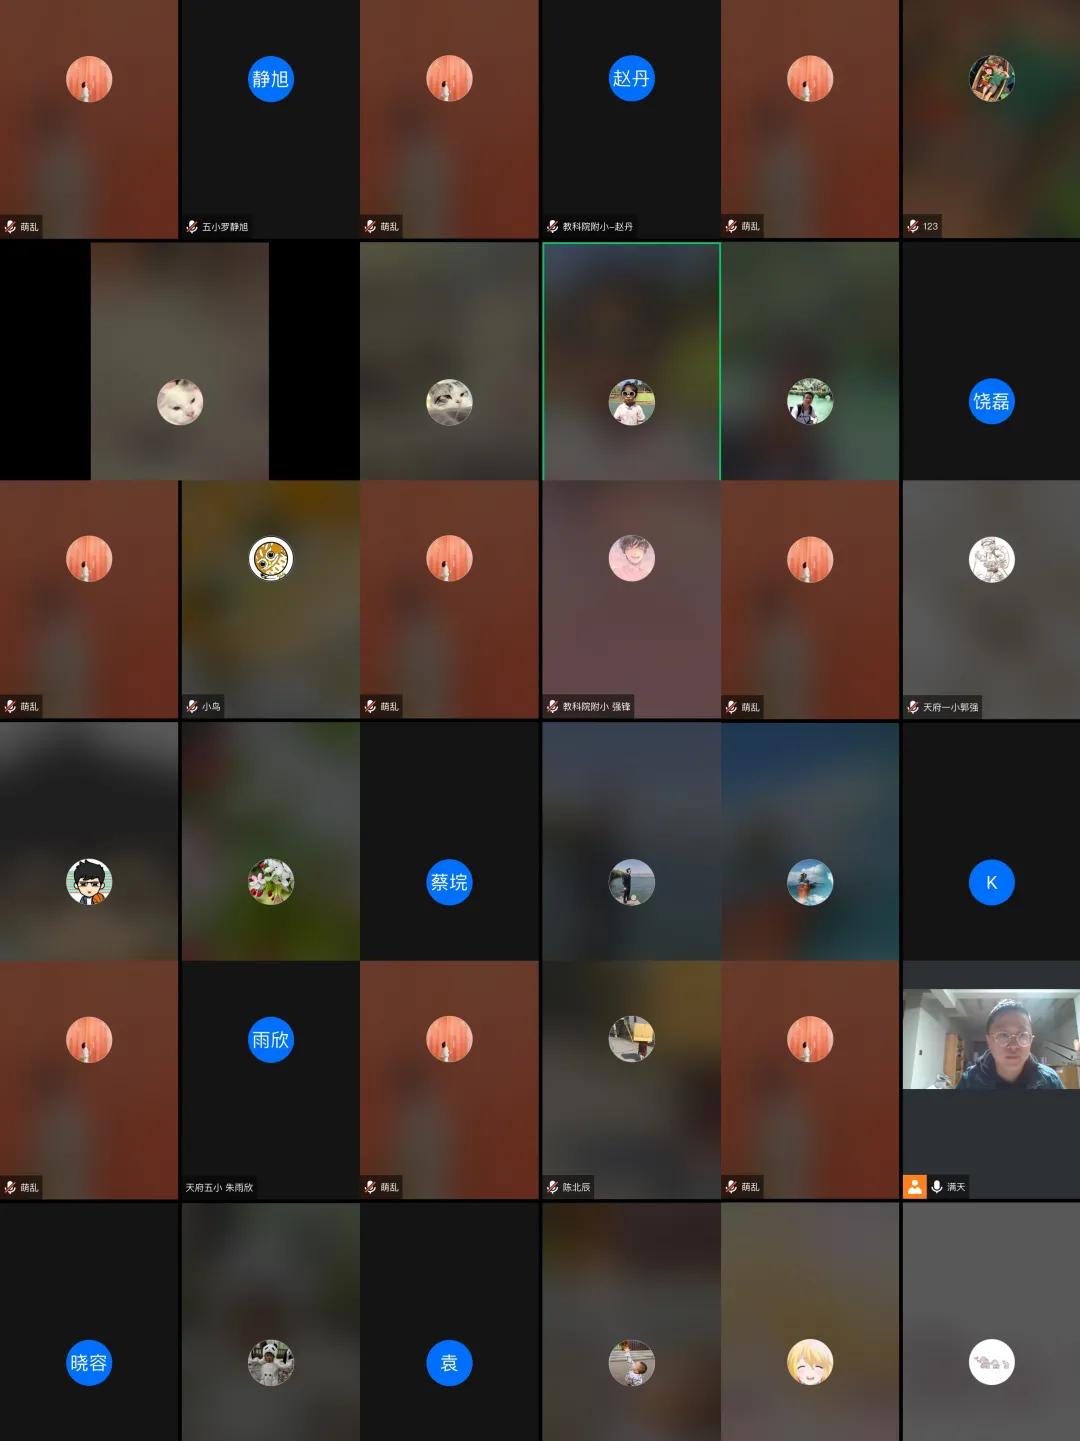
Task: Open 满天's live camera video
Action: [991, 1039]
